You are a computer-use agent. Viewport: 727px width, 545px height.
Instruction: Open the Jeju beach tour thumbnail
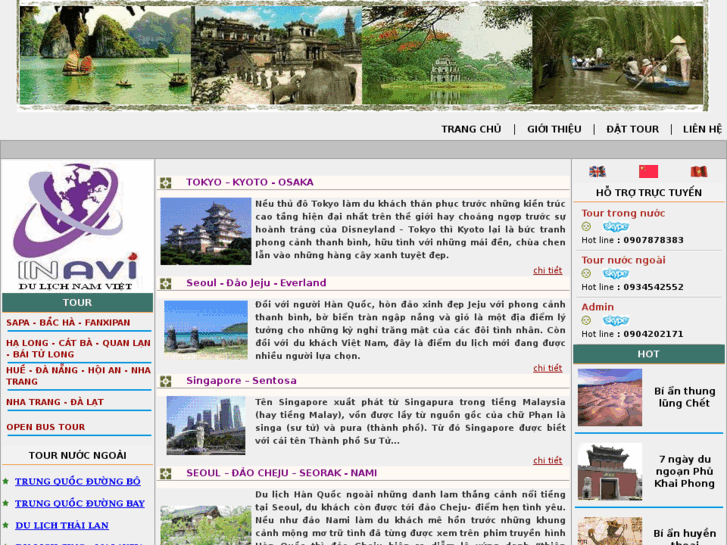(x=206, y=330)
